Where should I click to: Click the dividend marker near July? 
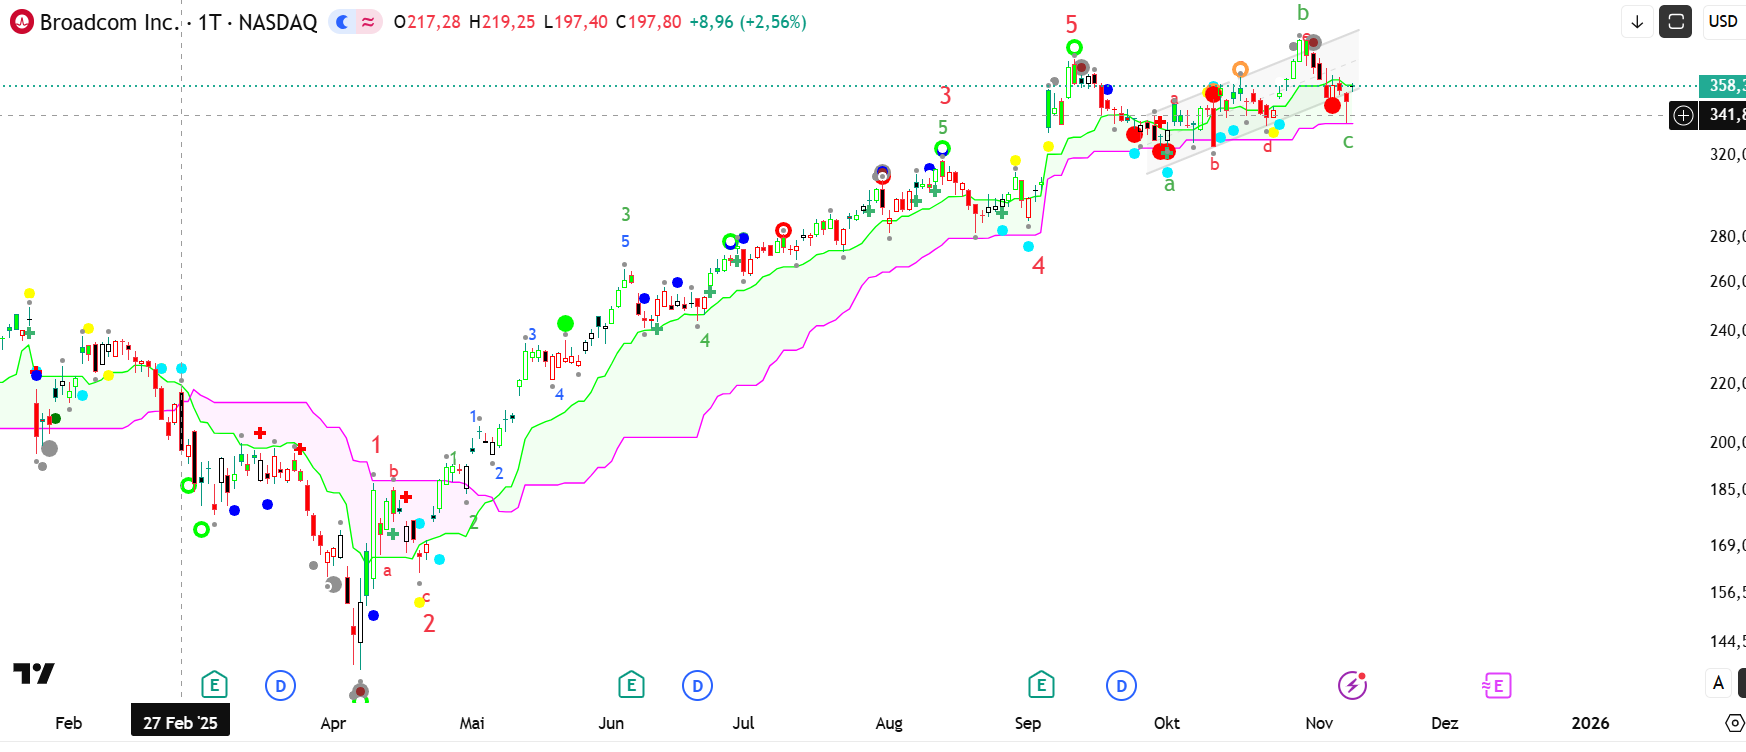697,685
